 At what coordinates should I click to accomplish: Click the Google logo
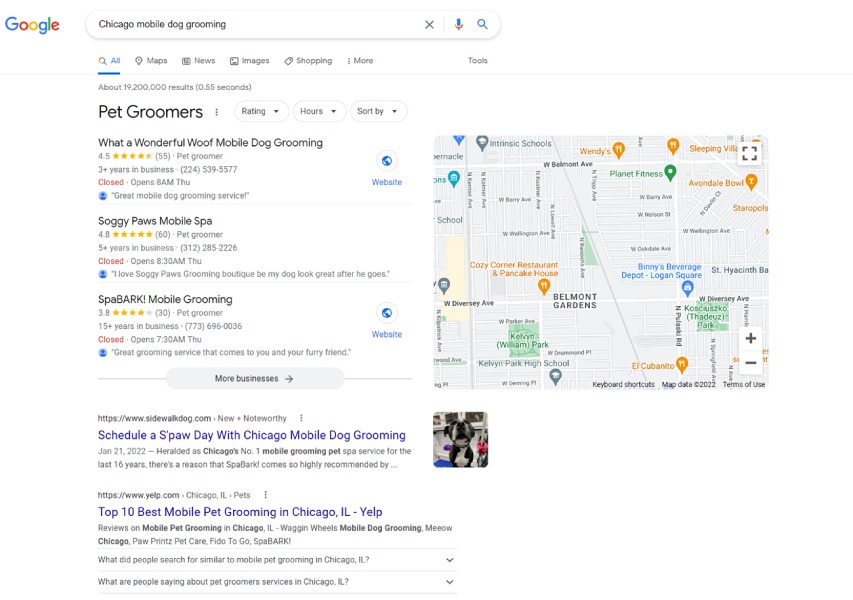pos(32,24)
